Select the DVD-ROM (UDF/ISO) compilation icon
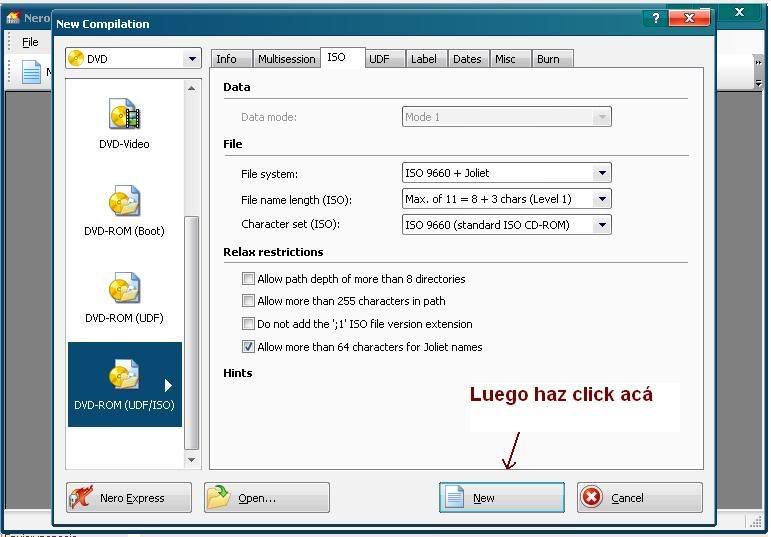Screen dimensions: 771x537 point(124,375)
